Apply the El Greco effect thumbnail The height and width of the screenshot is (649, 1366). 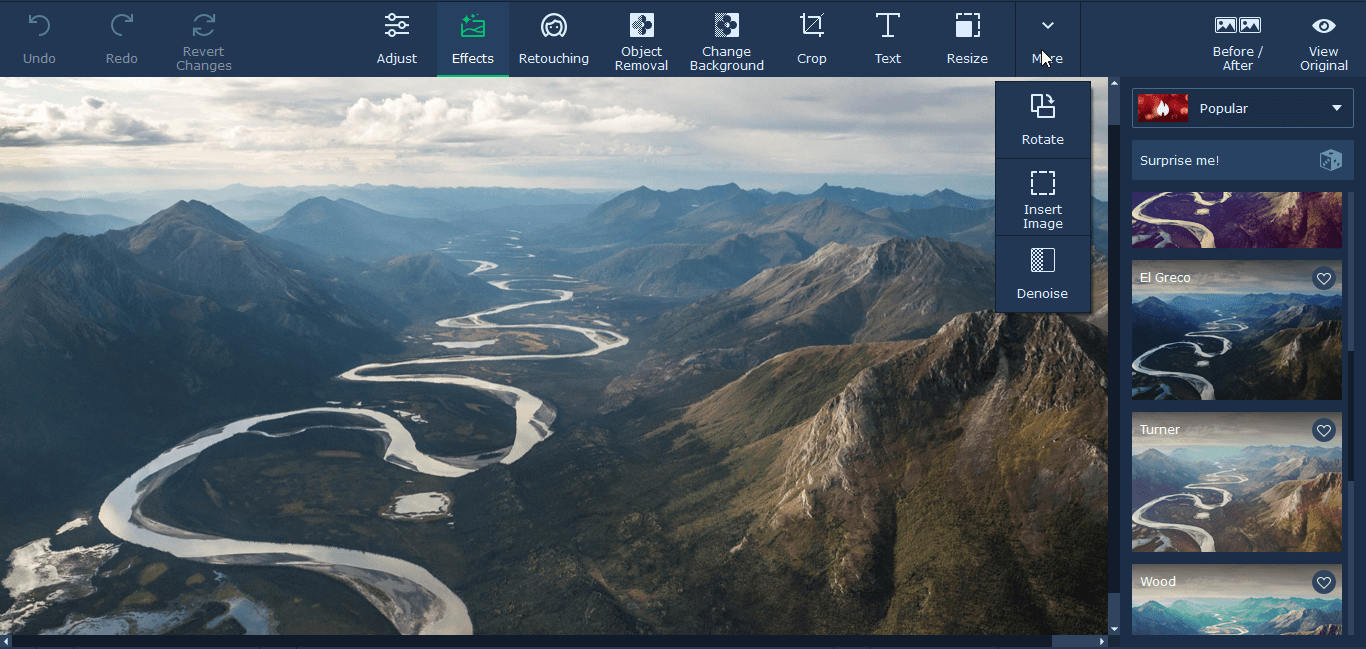[x=1237, y=330]
